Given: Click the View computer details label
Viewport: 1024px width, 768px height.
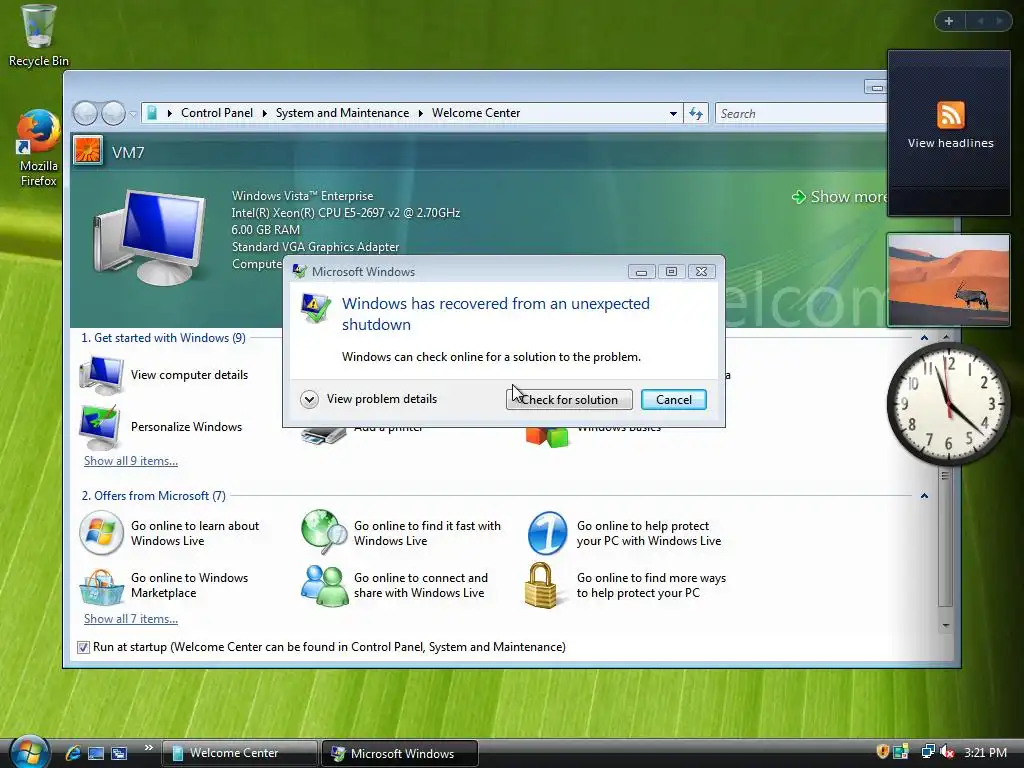Looking at the screenshot, I should [x=189, y=375].
